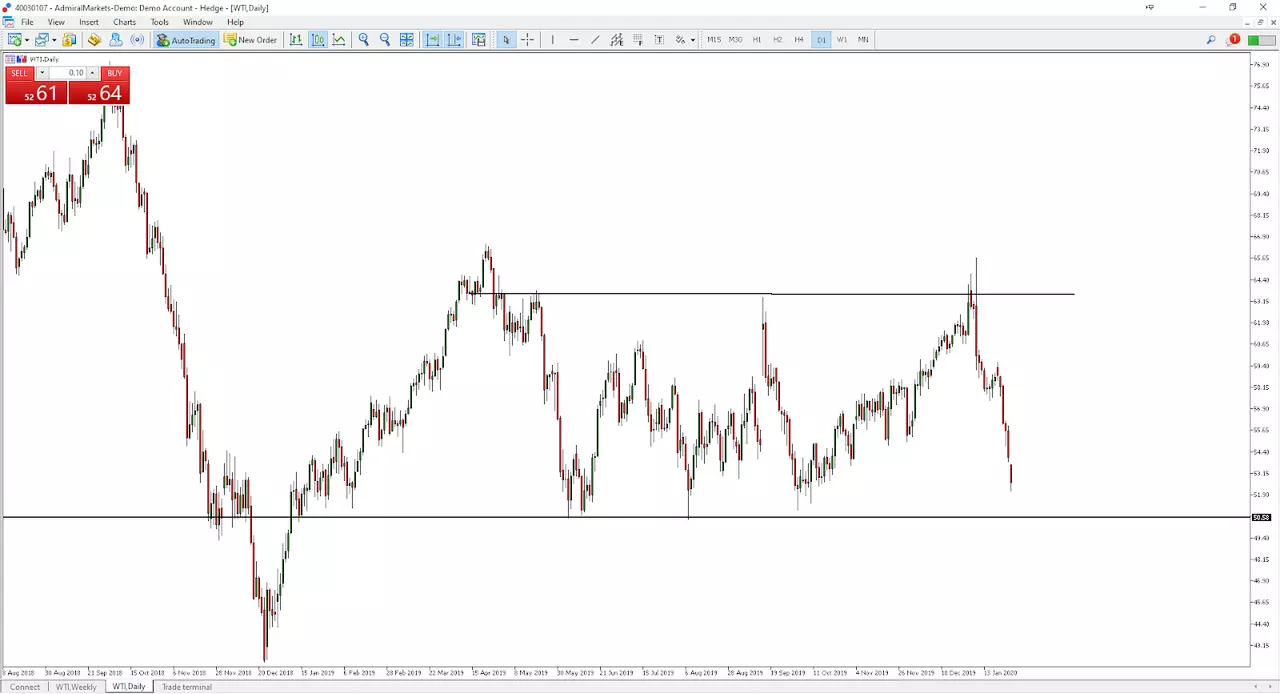Switch chart to line chart
Image resolution: width=1280 pixels, height=694 pixels.
point(340,40)
